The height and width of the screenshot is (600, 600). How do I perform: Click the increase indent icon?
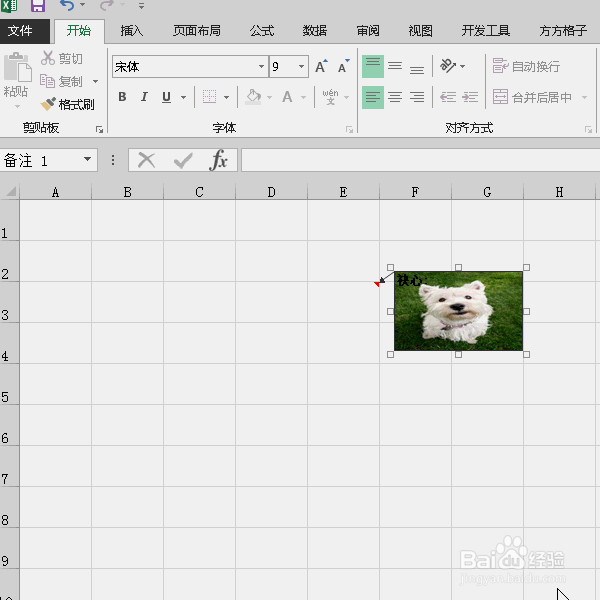(470, 97)
